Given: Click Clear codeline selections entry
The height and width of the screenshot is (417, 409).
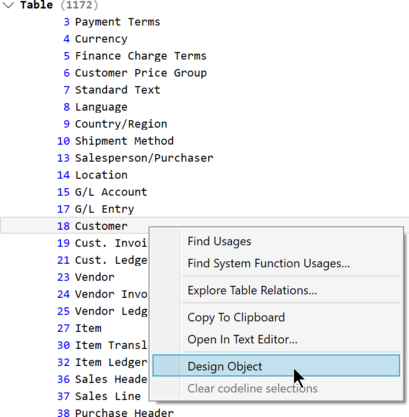Looking at the screenshot, I should click(276, 388).
